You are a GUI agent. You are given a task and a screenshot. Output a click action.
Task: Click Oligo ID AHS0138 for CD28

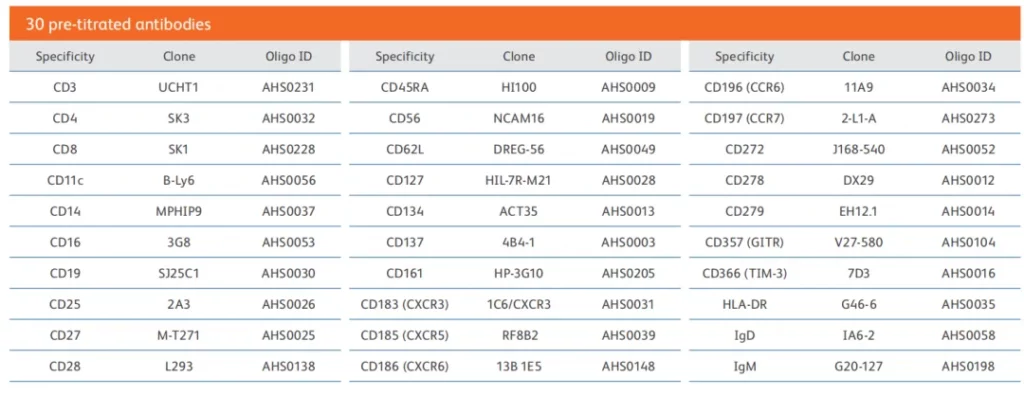(288, 366)
